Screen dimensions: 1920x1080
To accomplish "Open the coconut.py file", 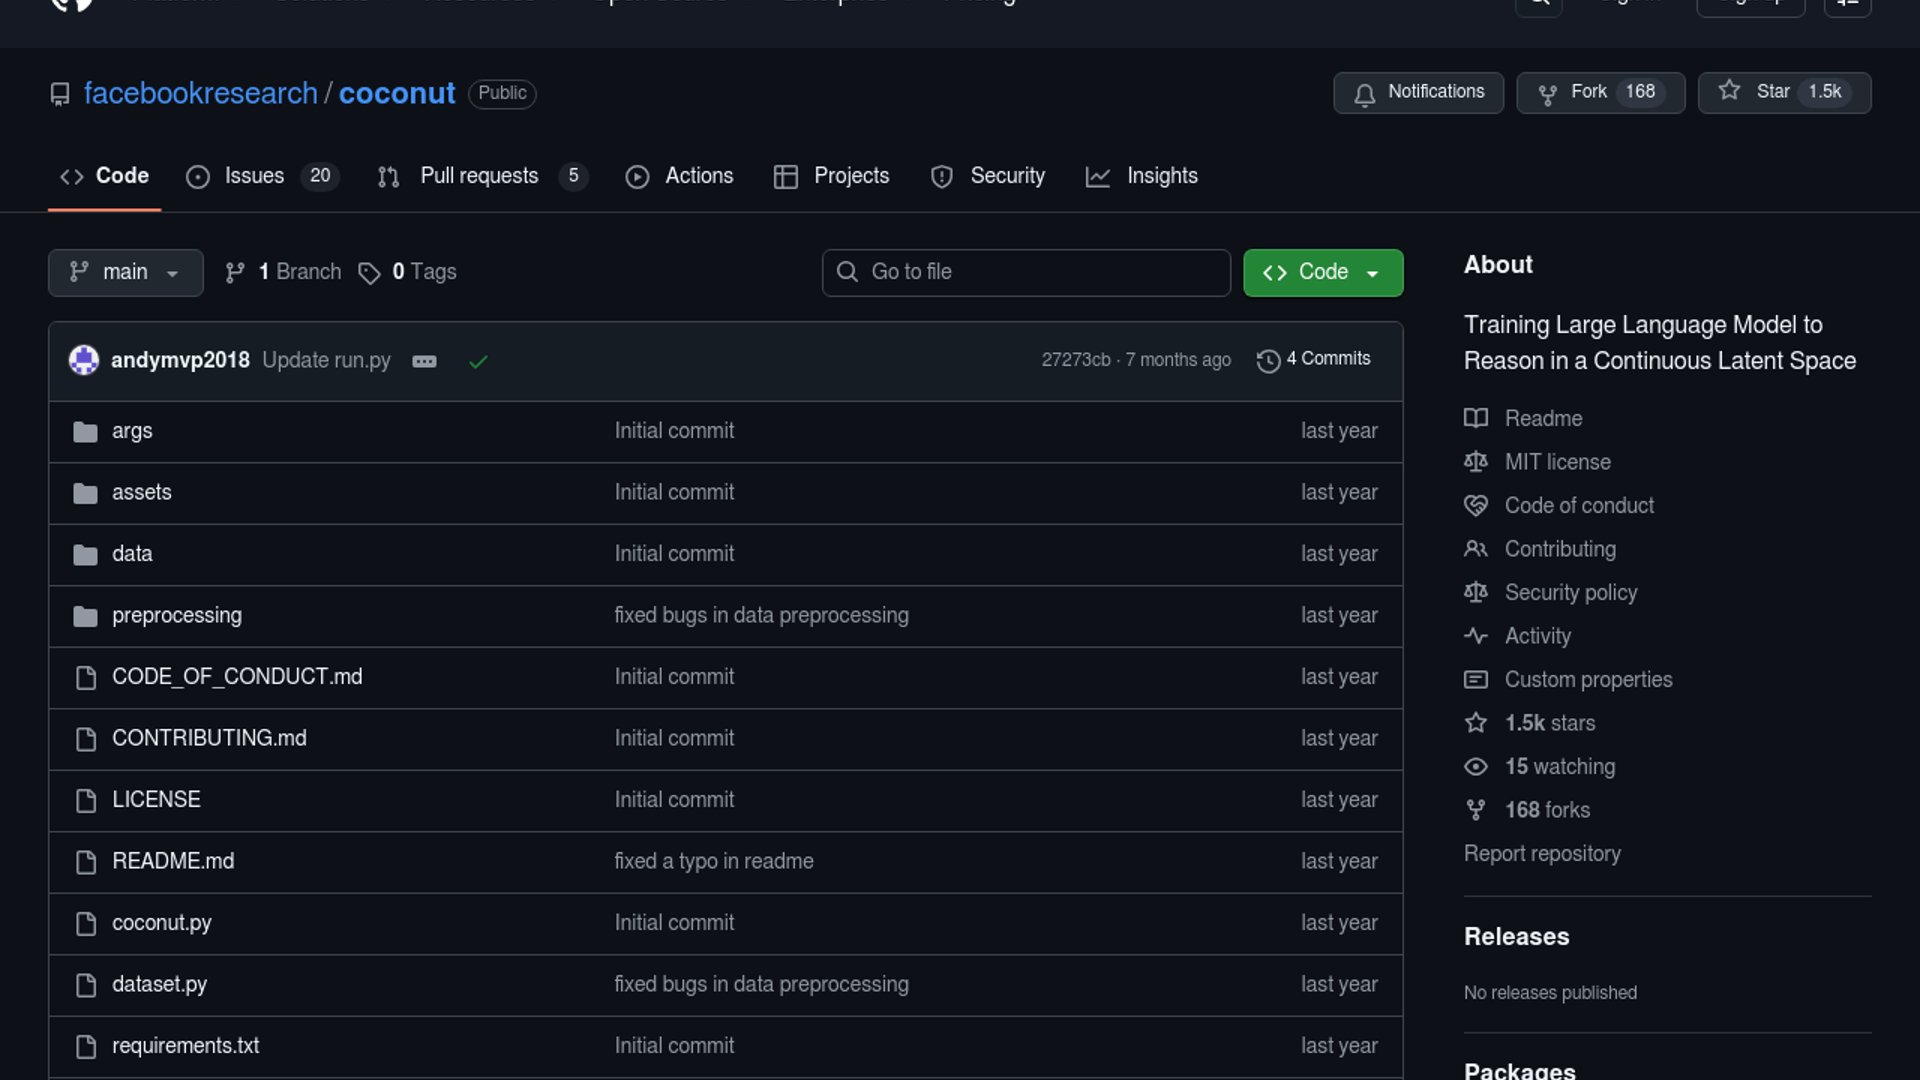I will pos(162,923).
